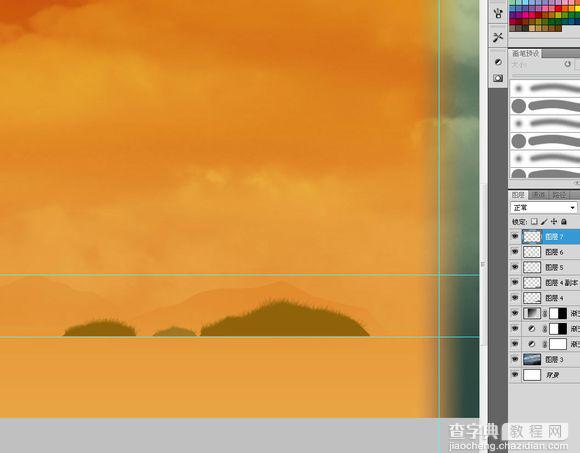Viewport: 580px width, 453px height.
Task: Click the gradient layer's mask thumbnail
Action: coord(558,313)
